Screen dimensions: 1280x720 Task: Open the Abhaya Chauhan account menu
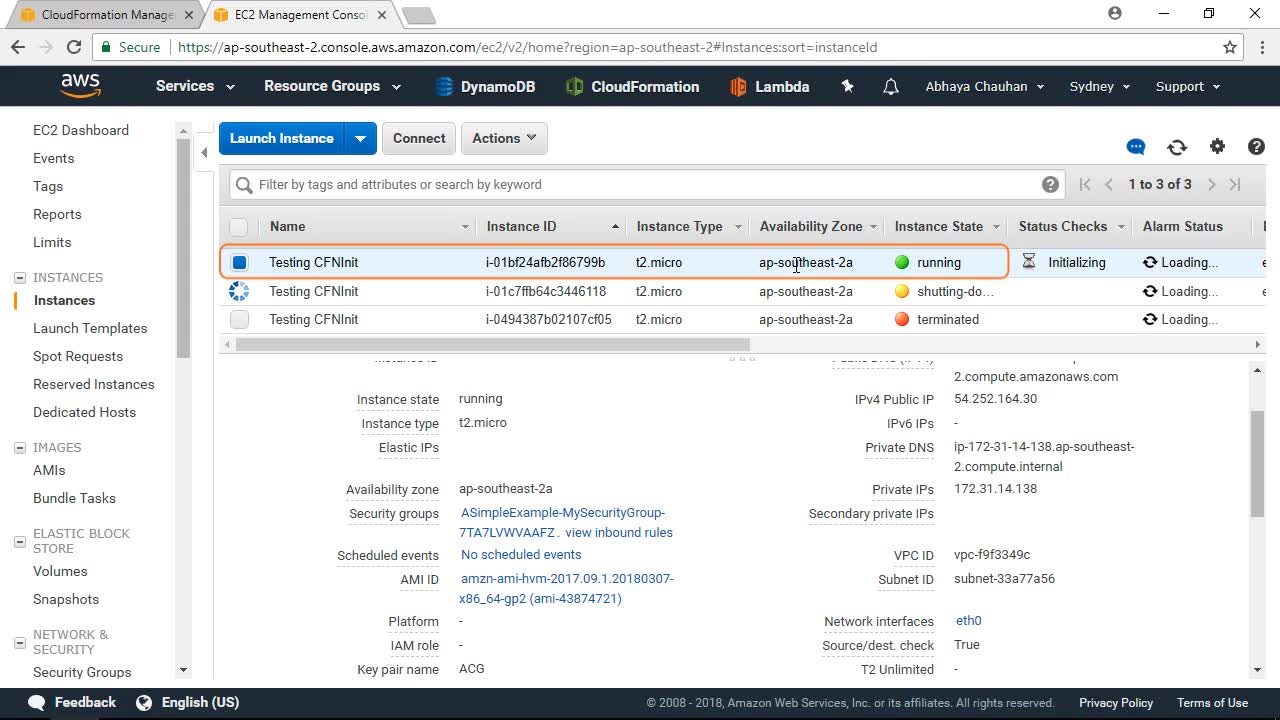(985, 86)
